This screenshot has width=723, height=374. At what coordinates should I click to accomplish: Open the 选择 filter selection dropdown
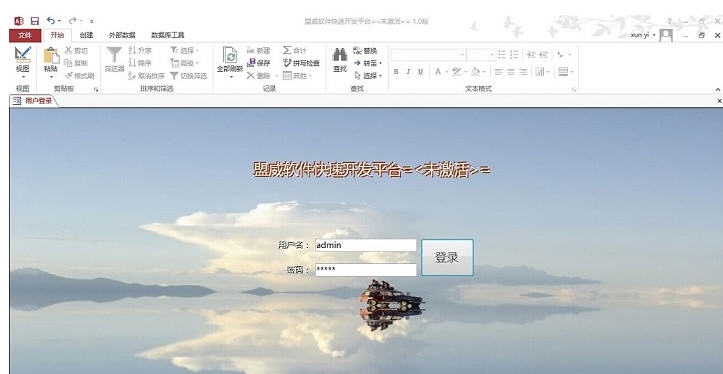(x=184, y=50)
